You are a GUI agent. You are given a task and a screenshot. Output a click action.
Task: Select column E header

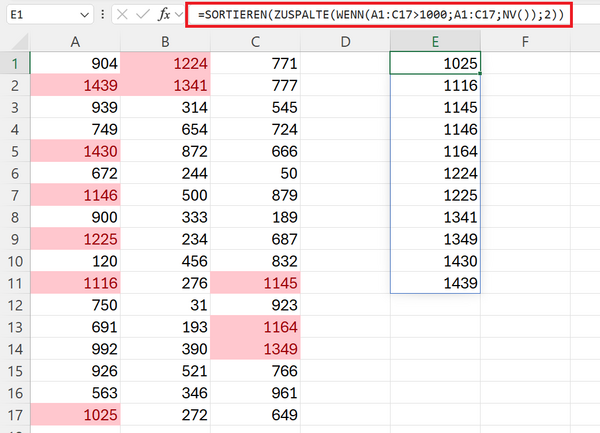point(435,41)
